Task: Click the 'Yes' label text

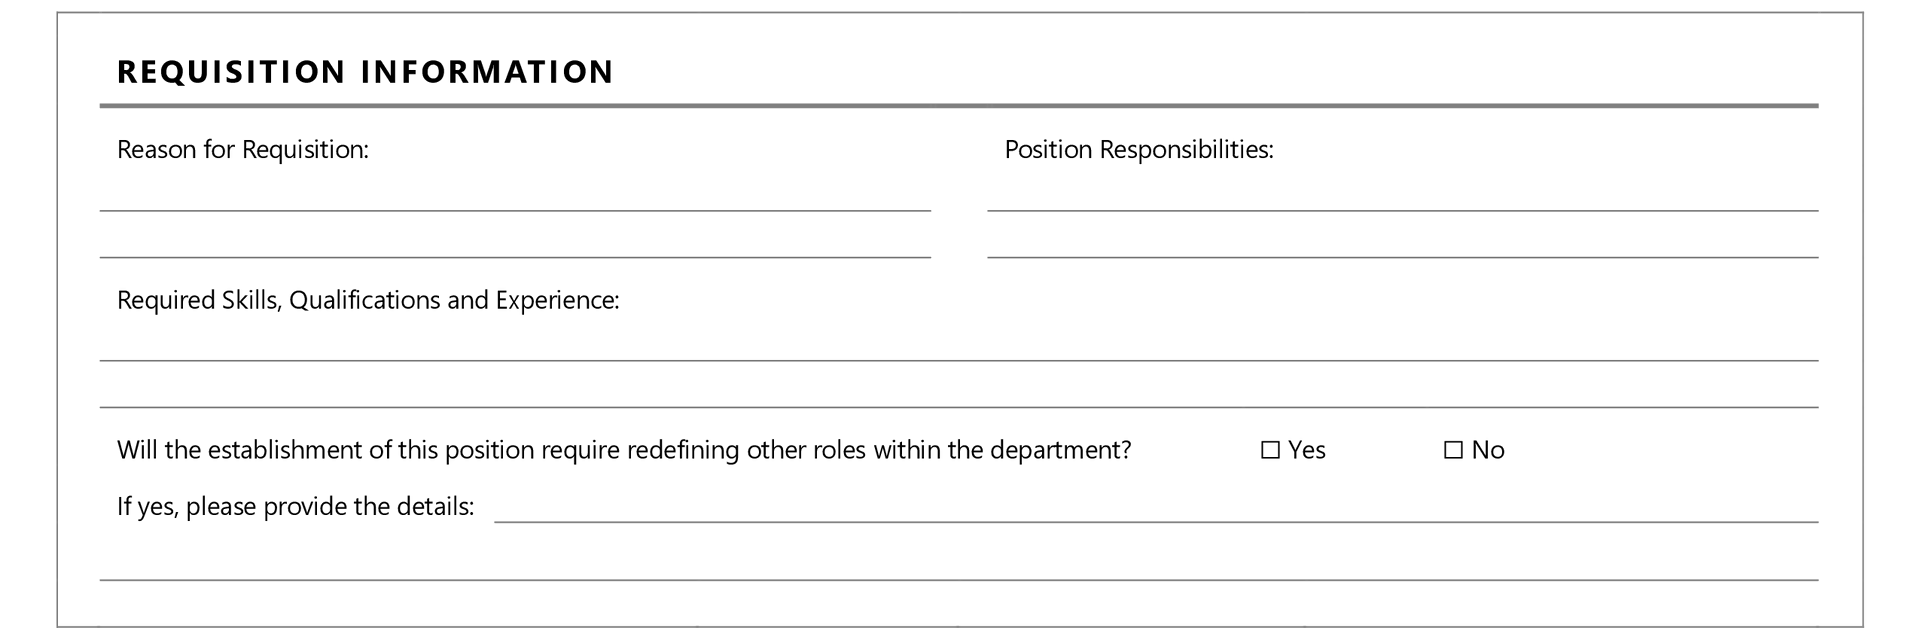Action: (1307, 451)
